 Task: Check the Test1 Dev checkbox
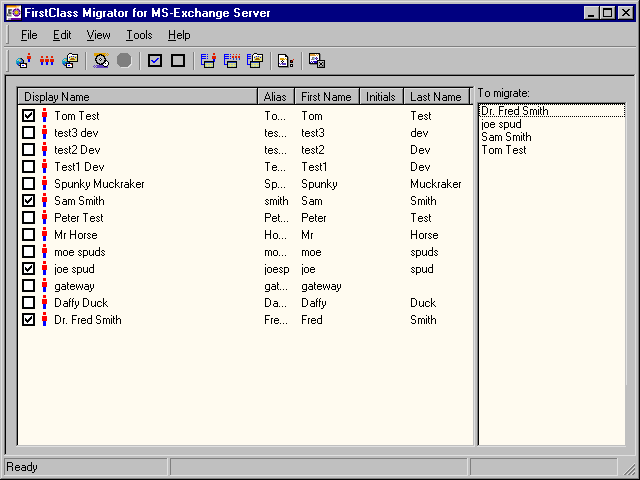[28, 167]
